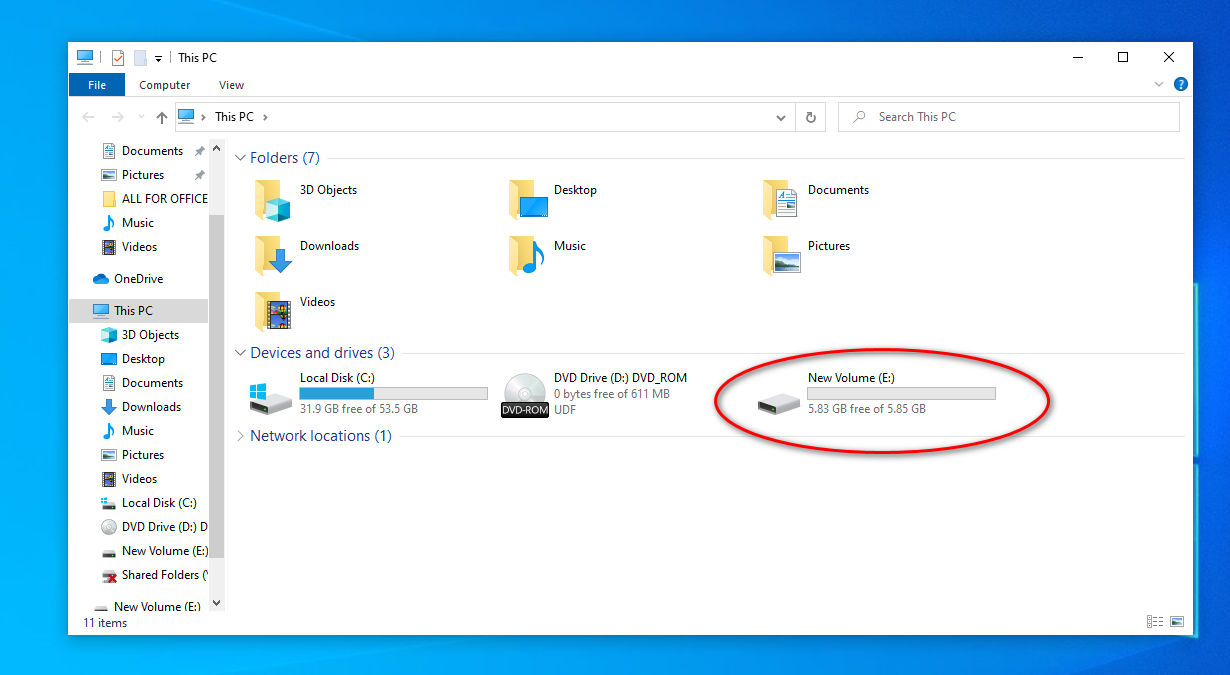Open Help with the blue question mark

click(x=1180, y=85)
